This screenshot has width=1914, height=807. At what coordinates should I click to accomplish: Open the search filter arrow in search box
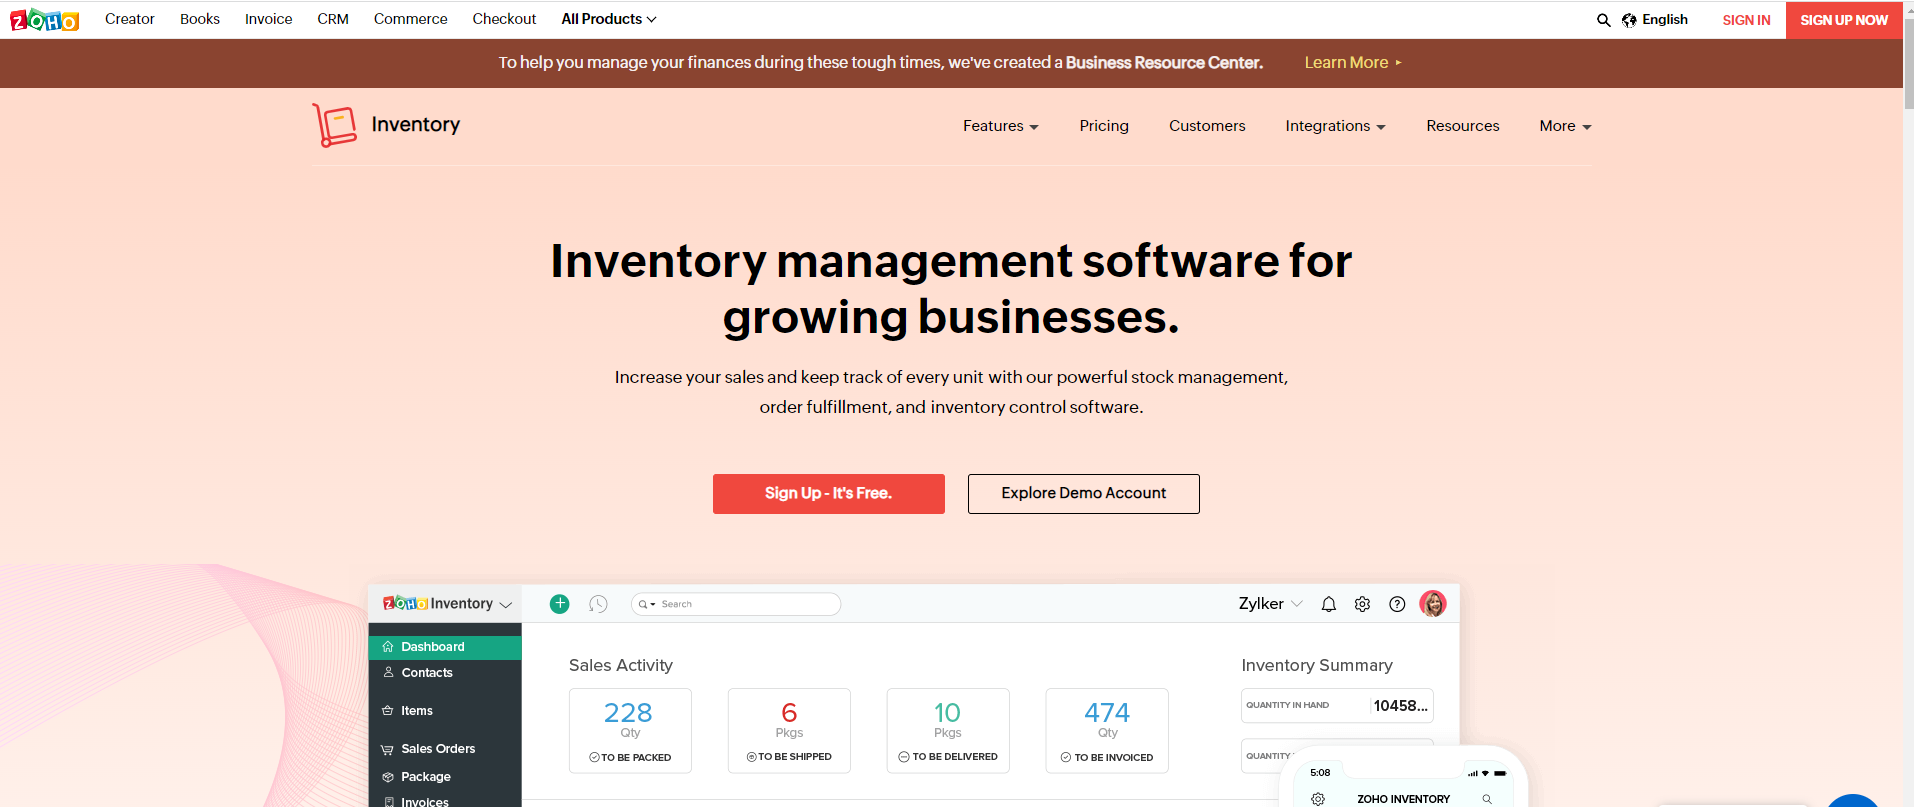click(653, 605)
